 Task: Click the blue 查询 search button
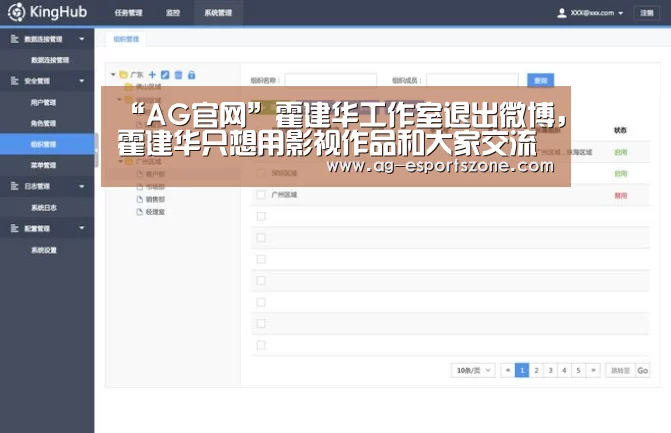pos(540,80)
